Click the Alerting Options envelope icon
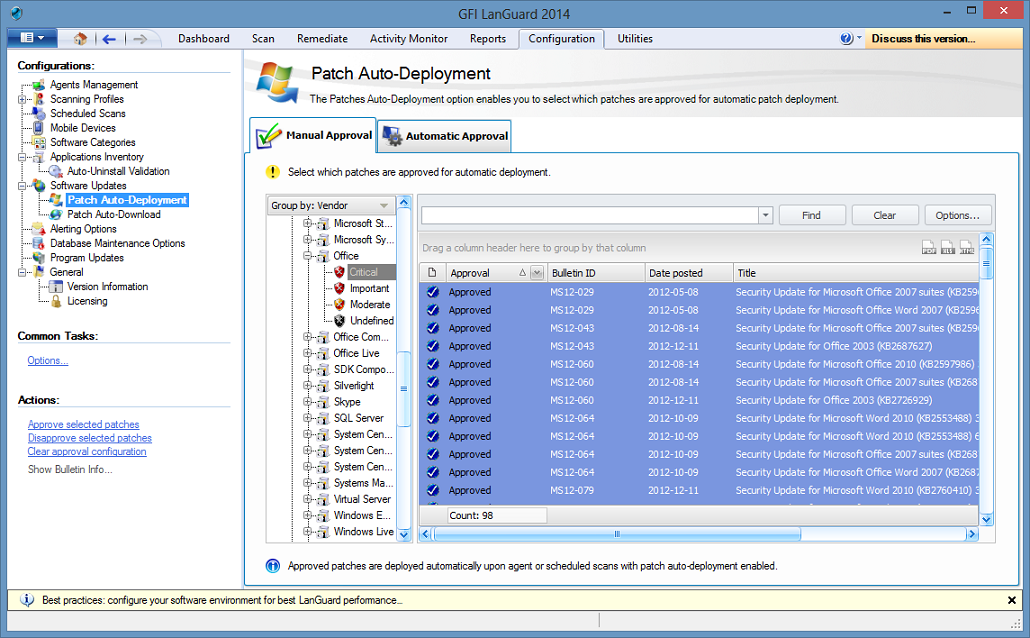 coord(39,229)
